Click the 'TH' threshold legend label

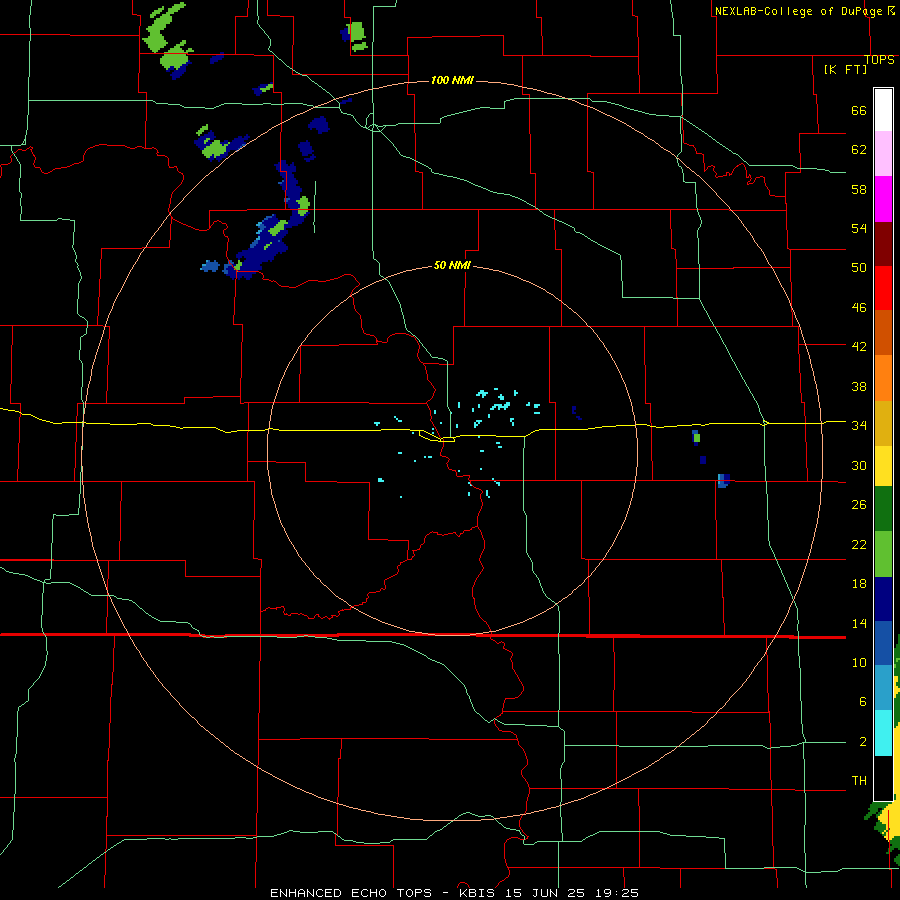coord(859,781)
